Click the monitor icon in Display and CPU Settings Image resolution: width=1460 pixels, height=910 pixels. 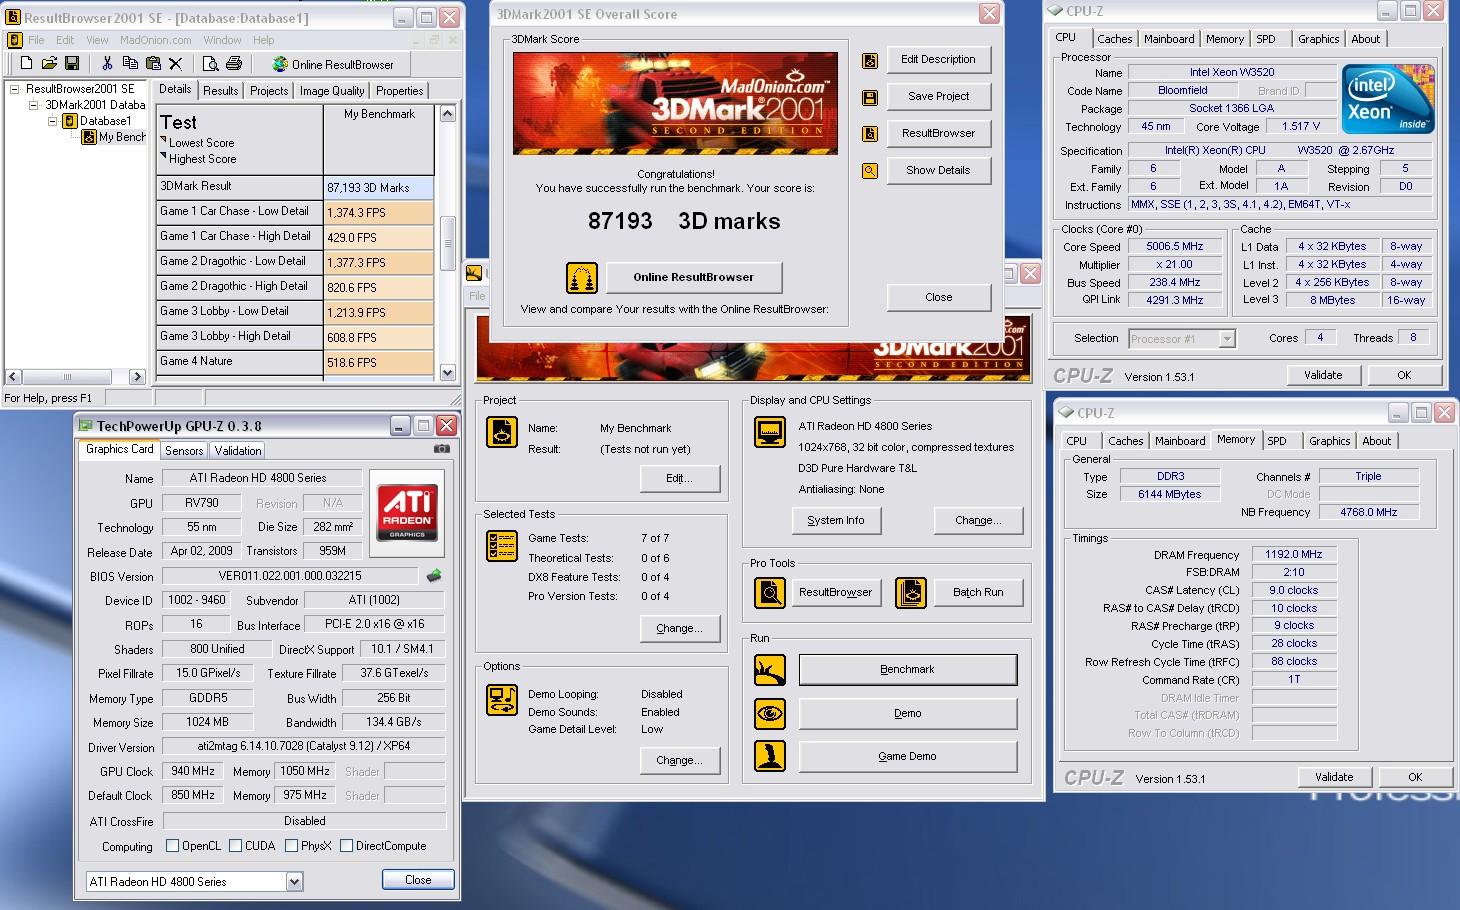point(770,432)
